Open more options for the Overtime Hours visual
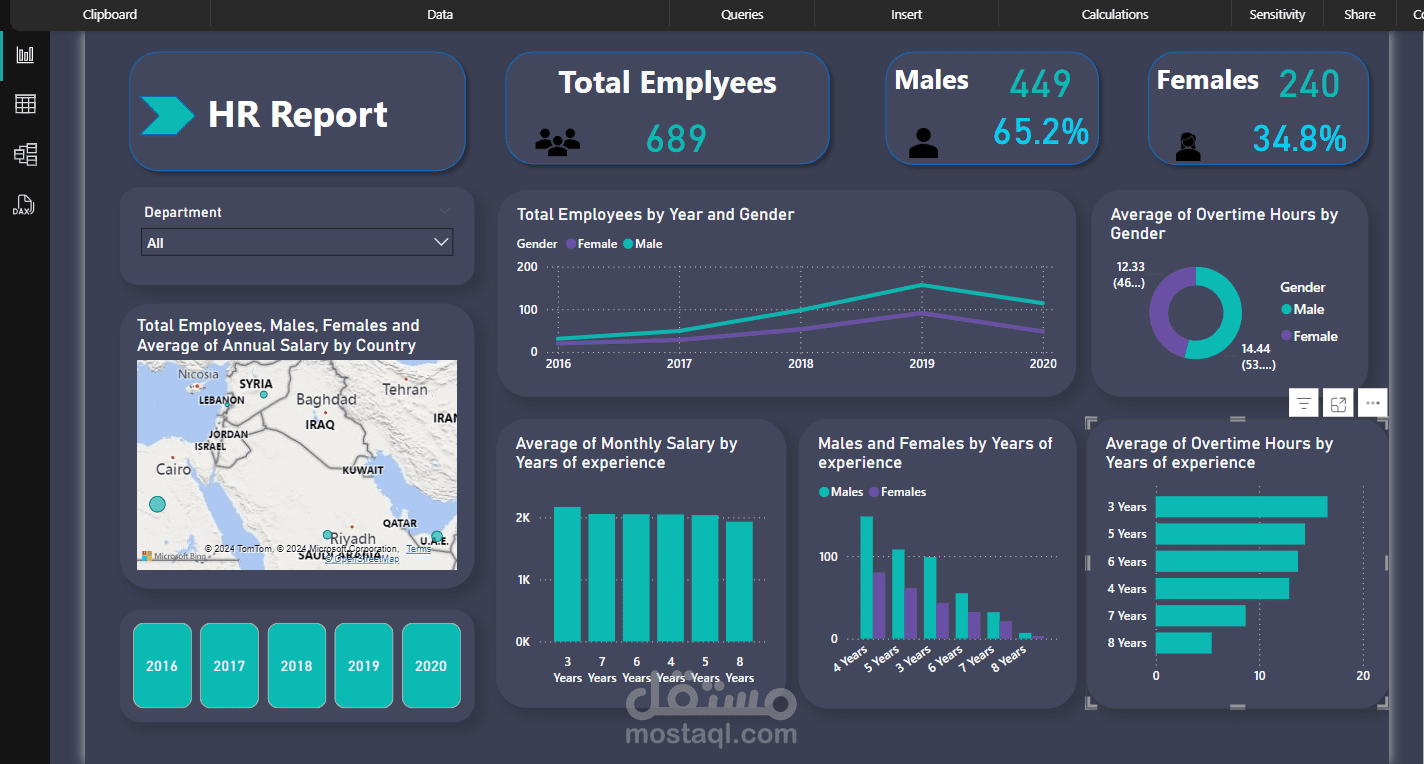1424x764 pixels. pyautogui.click(x=1372, y=402)
